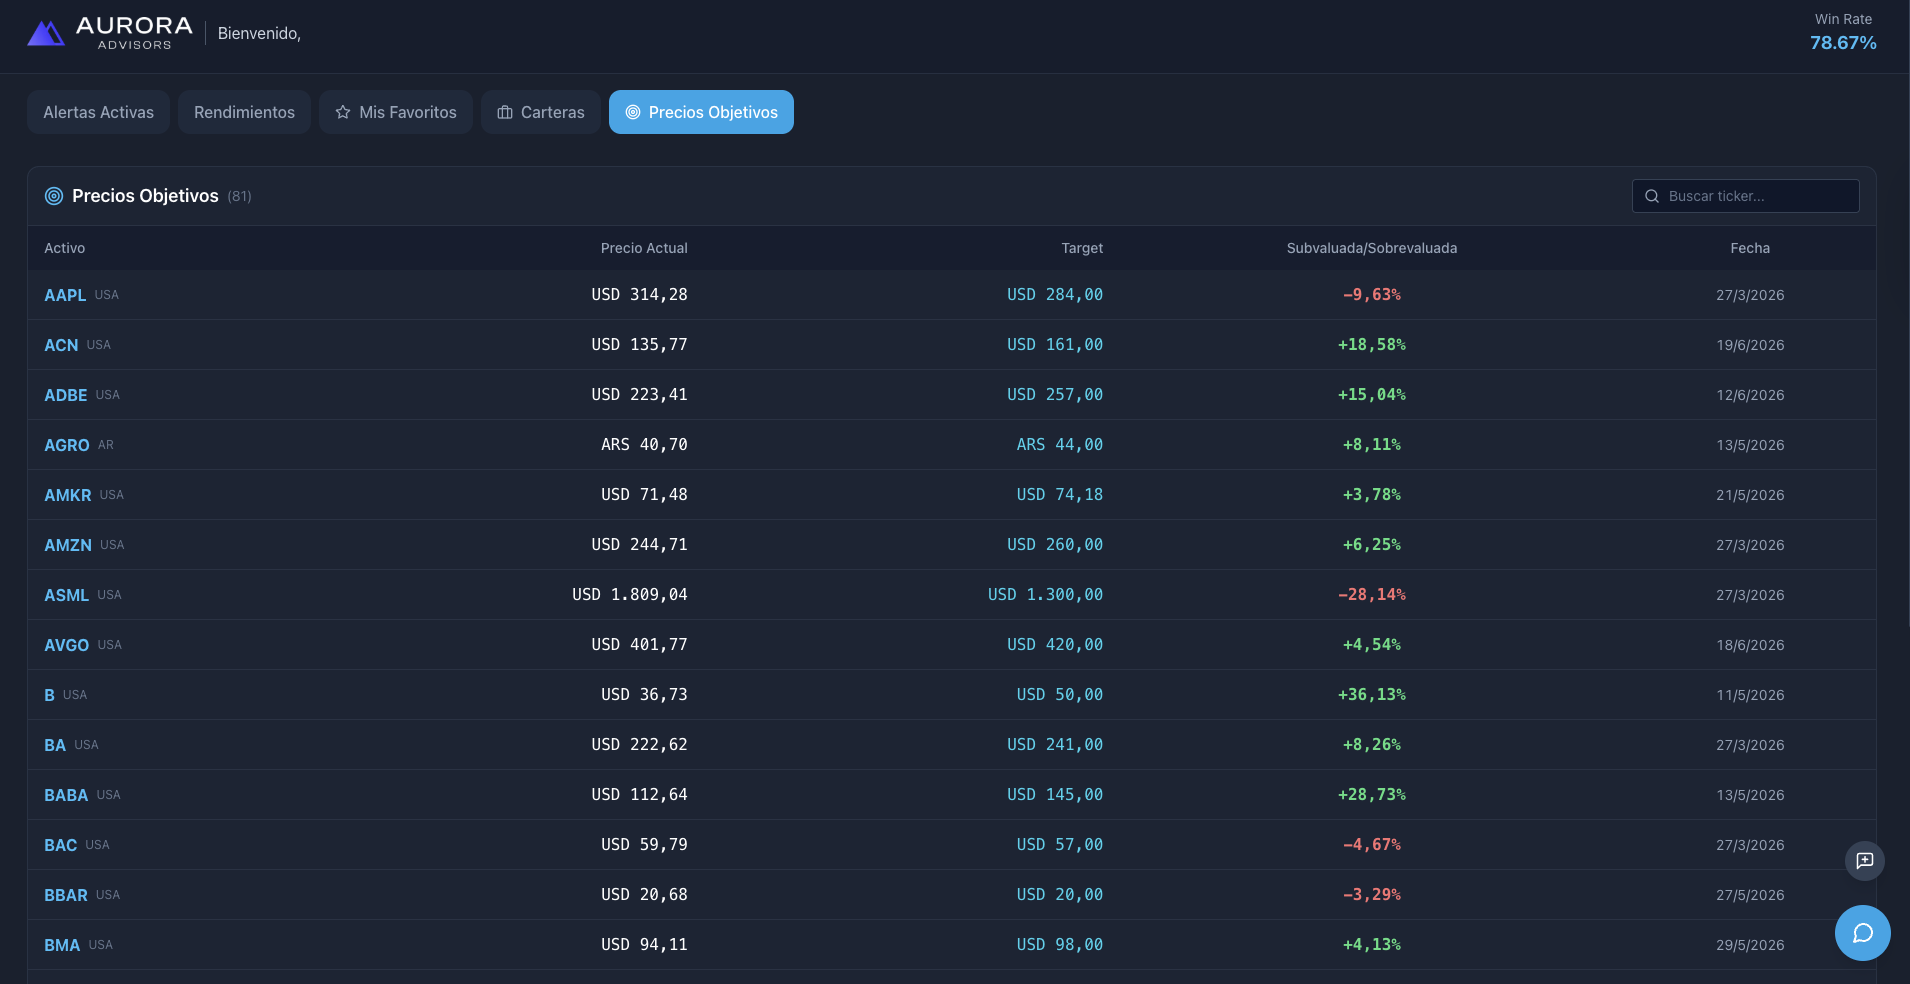The width and height of the screenshot is (1910, 984).
Task: Click AMKR target USD 74,18
Action: click(1060, 495)
